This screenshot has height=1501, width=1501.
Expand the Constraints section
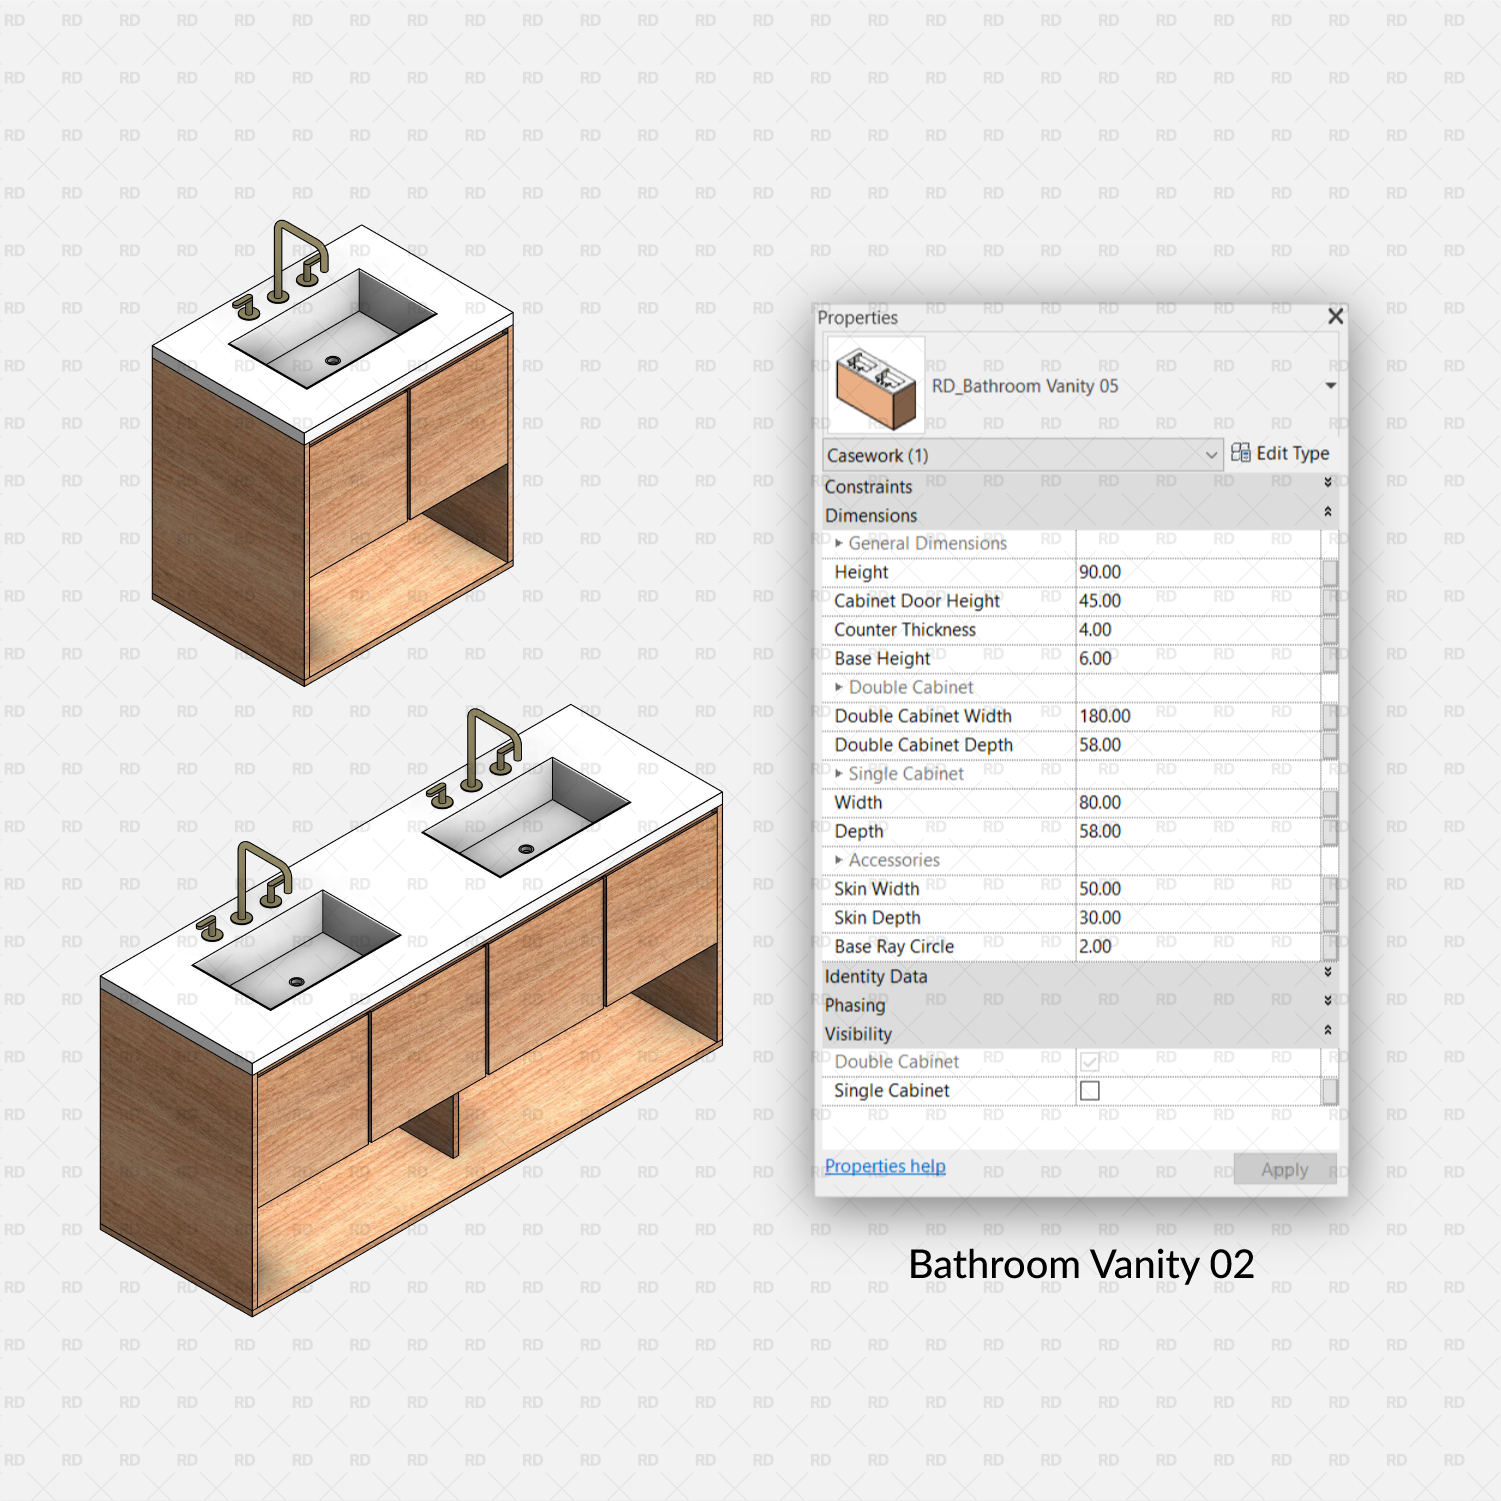pos(1328,487)
